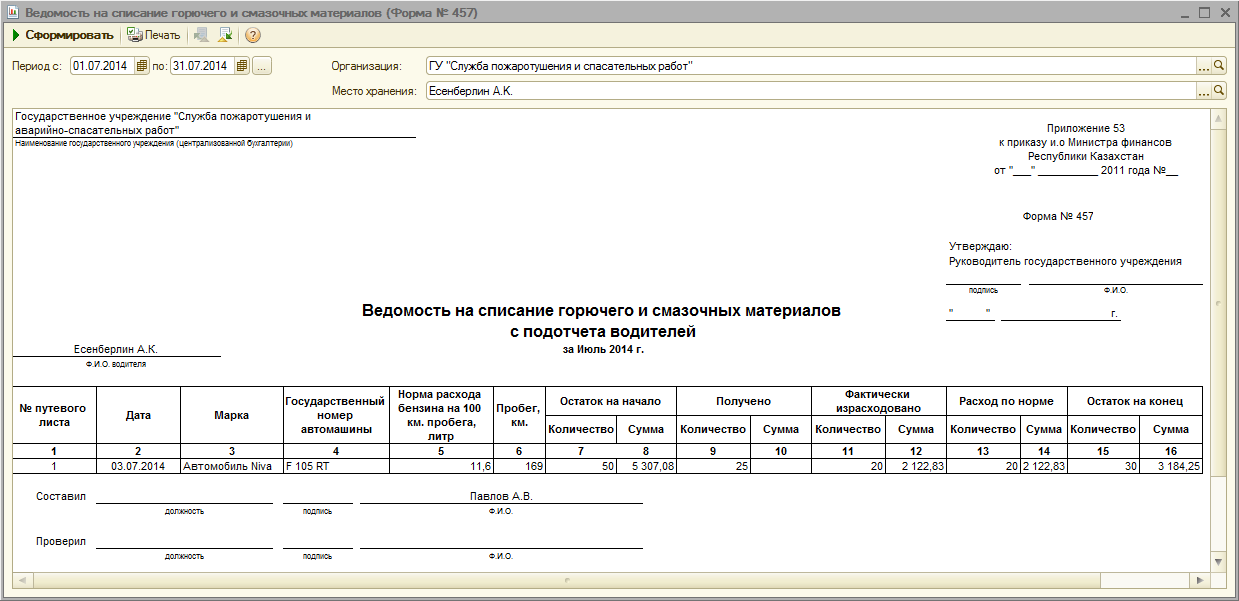Open calendar for period start date

click(x=142, y=66)
